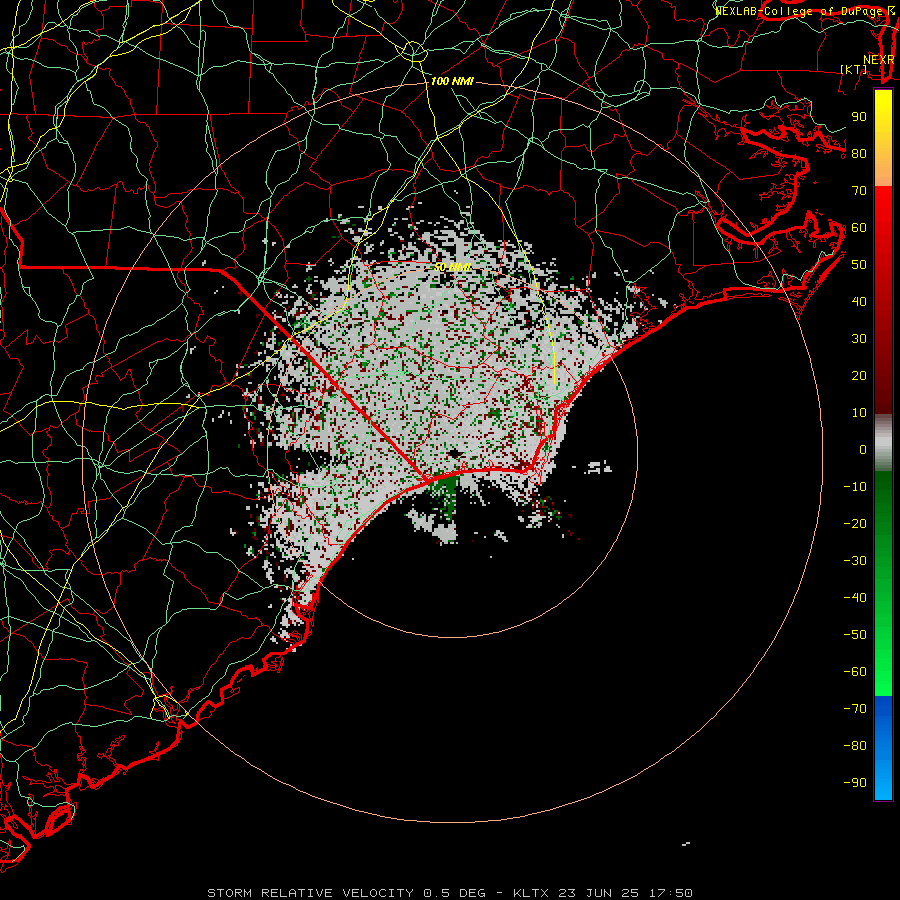
Task: Click the "STORM RELATIVE VELOCITY 0.5 DEG" caption
Action: click(x=346, y=893)
